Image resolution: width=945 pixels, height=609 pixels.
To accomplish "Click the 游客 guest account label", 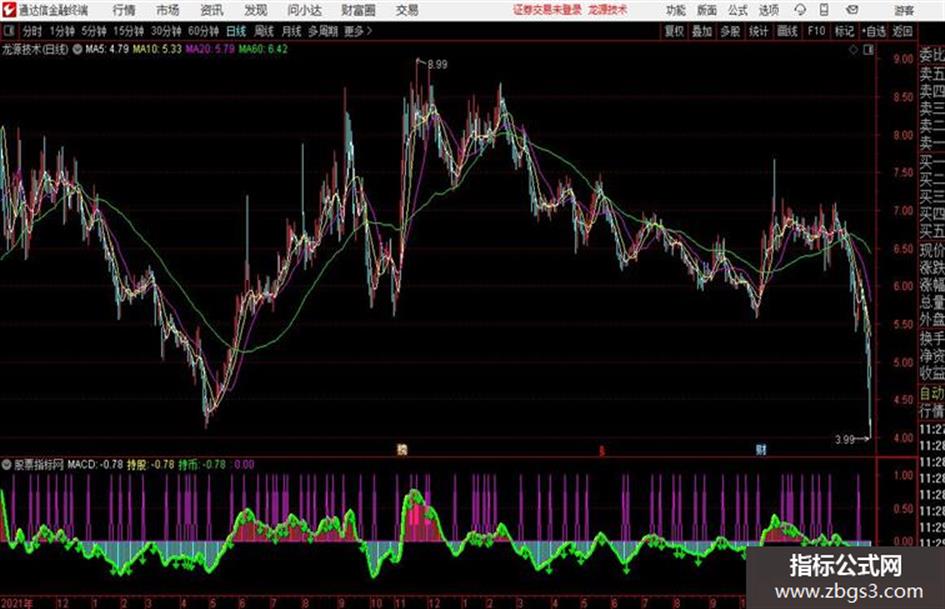I will click(x=904, y=10).
